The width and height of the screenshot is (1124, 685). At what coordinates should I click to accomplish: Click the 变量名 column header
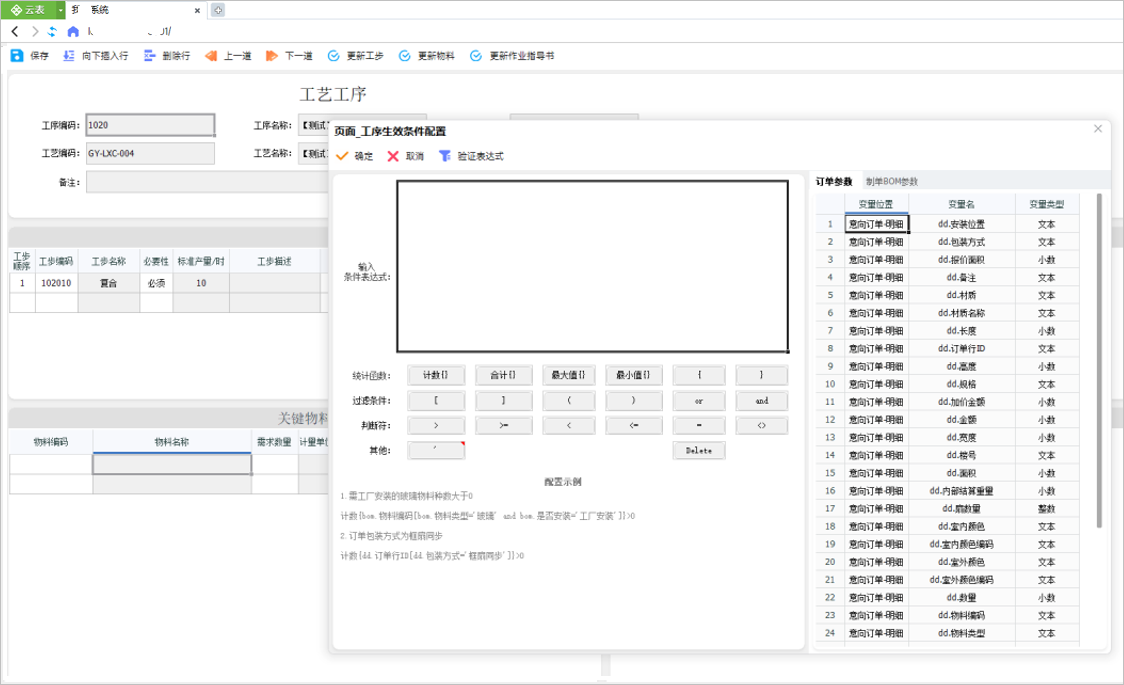[x=961, y=204]
